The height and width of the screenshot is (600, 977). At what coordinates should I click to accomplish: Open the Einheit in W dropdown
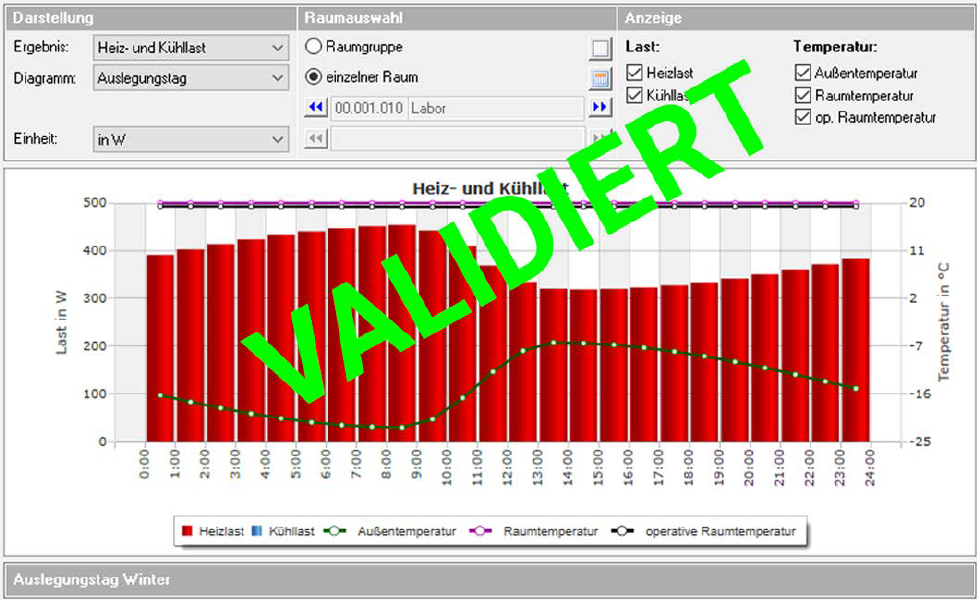coord(191,140)
